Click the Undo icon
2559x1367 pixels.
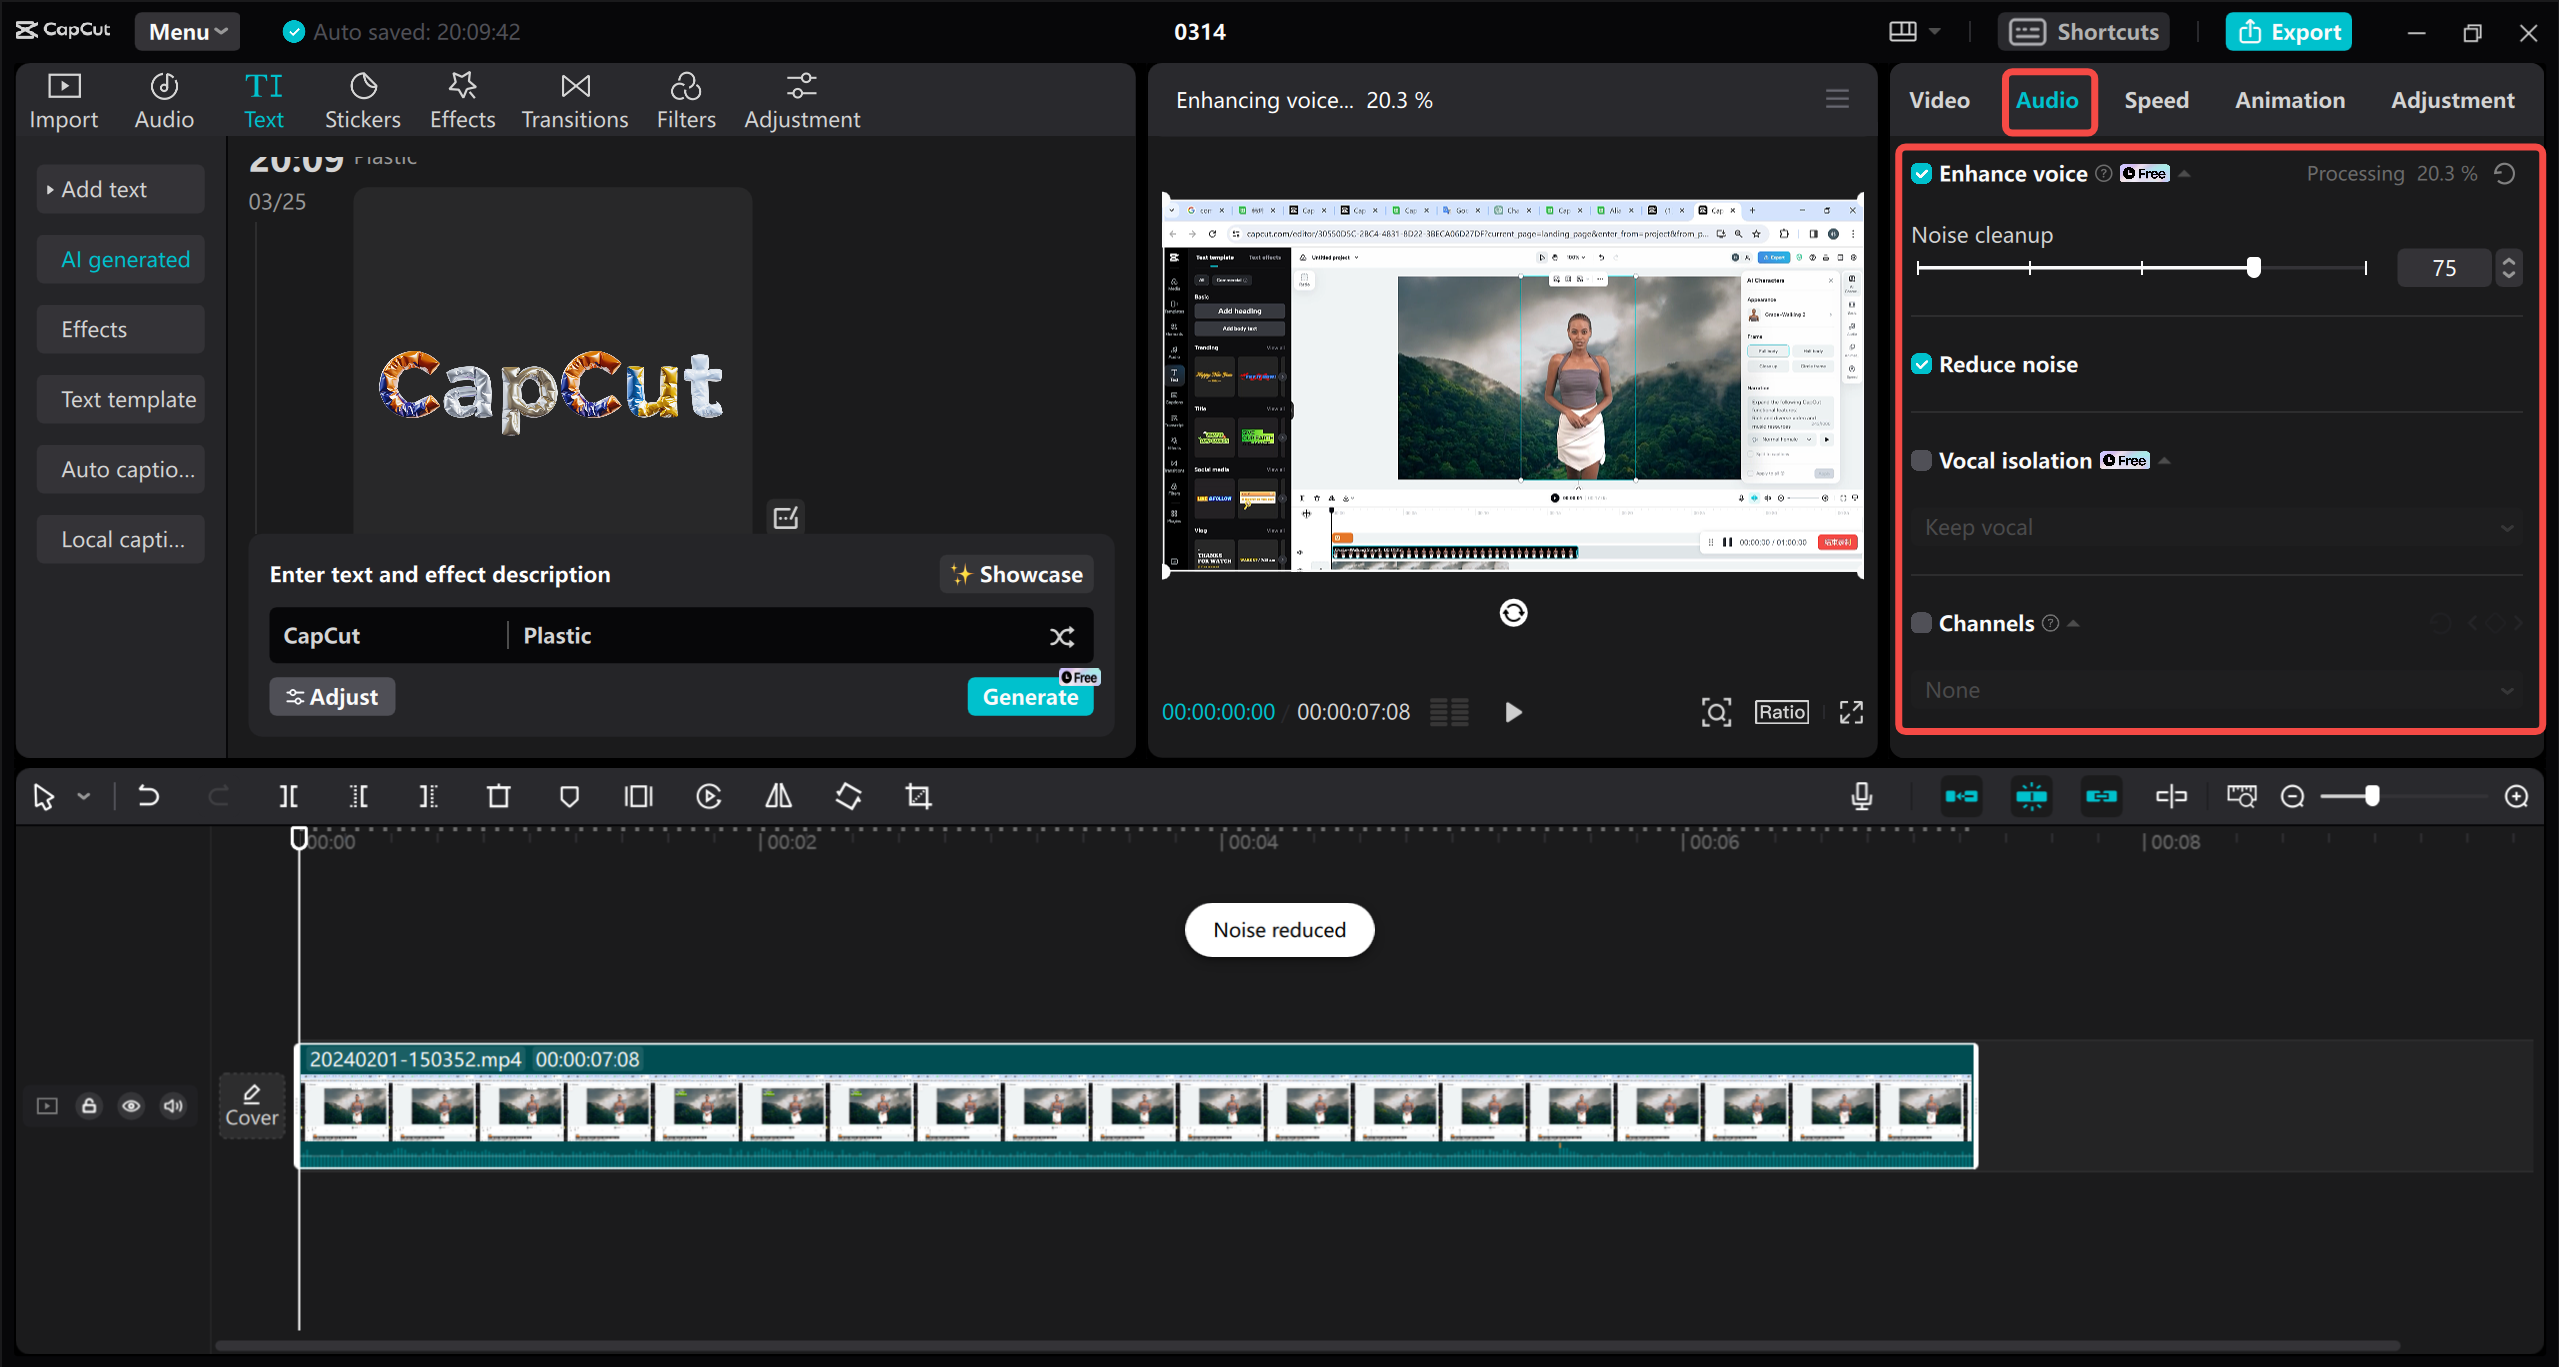148,796
